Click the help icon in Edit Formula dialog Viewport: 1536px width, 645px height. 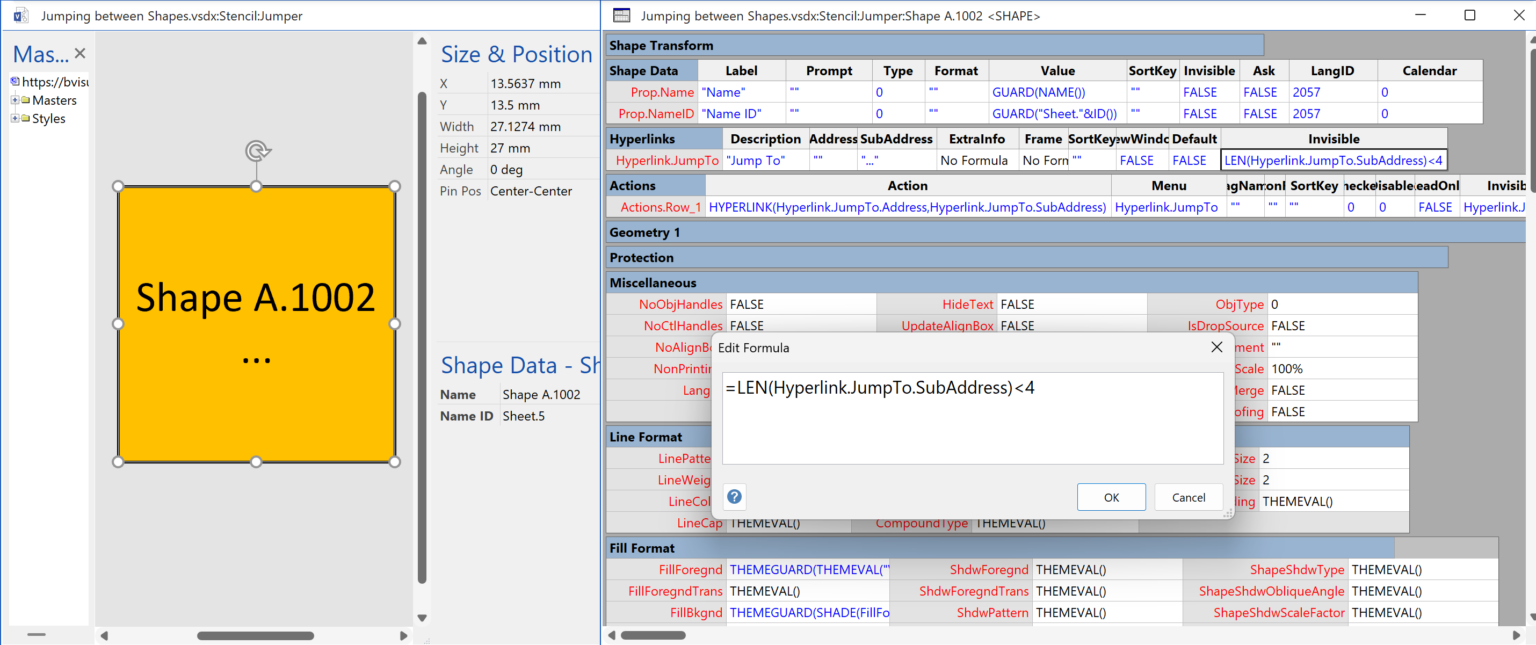(734, 497)
